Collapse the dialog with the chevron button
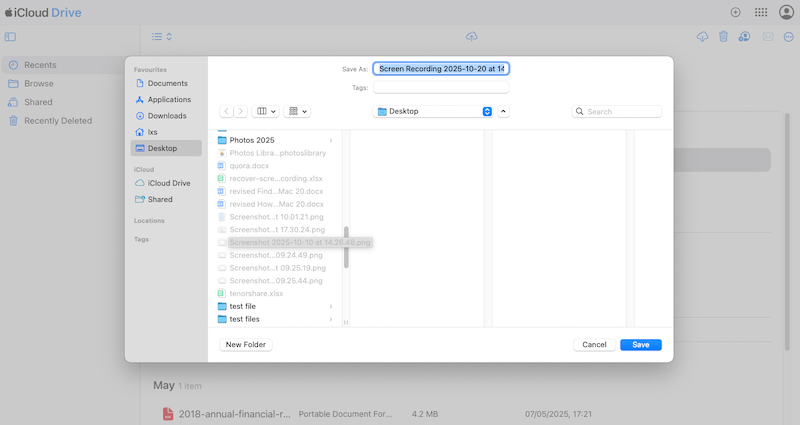 pos(504,111)
